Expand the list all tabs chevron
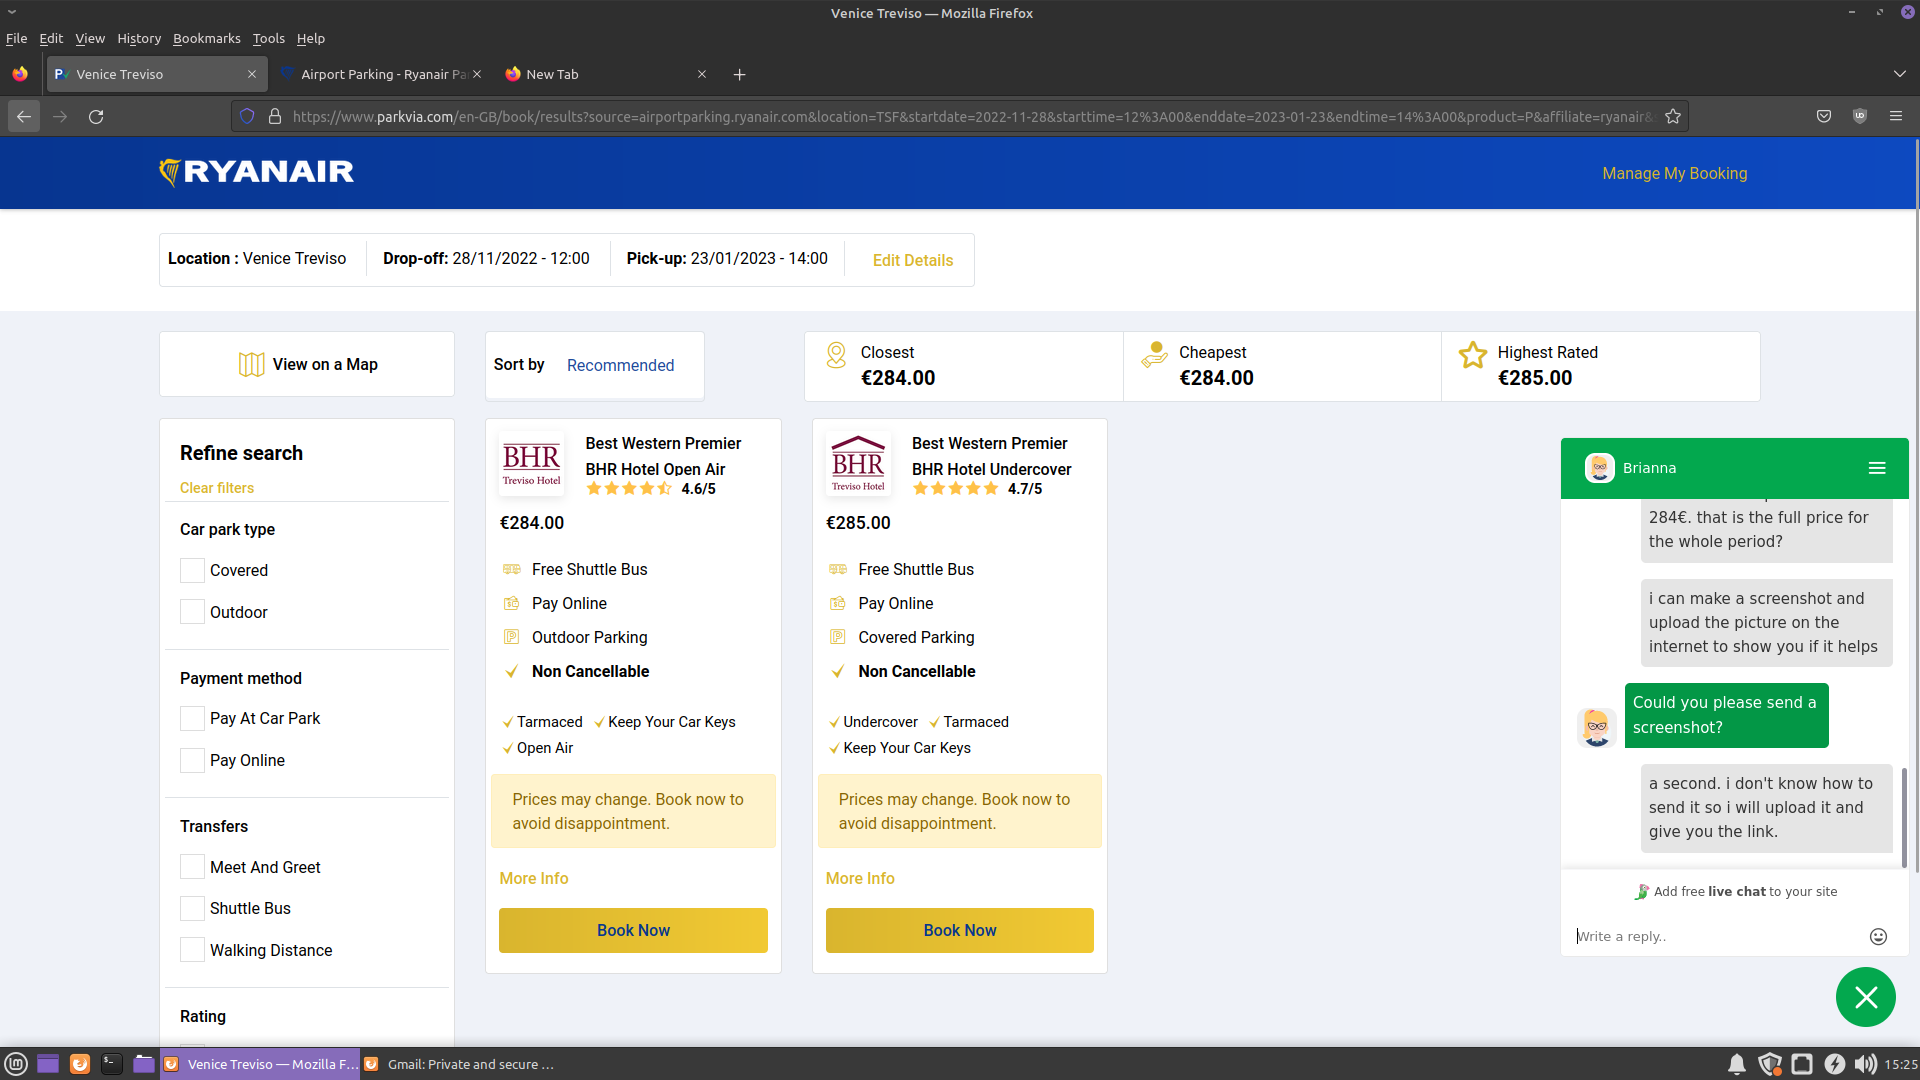This screenshot has width=1920, height=1080. (x=1899, y=75)
